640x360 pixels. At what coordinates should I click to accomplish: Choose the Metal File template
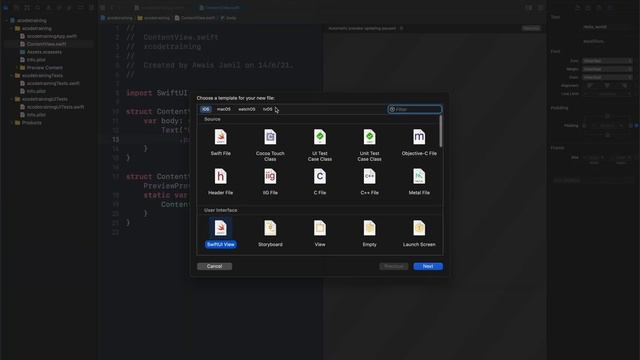point(419,182)
